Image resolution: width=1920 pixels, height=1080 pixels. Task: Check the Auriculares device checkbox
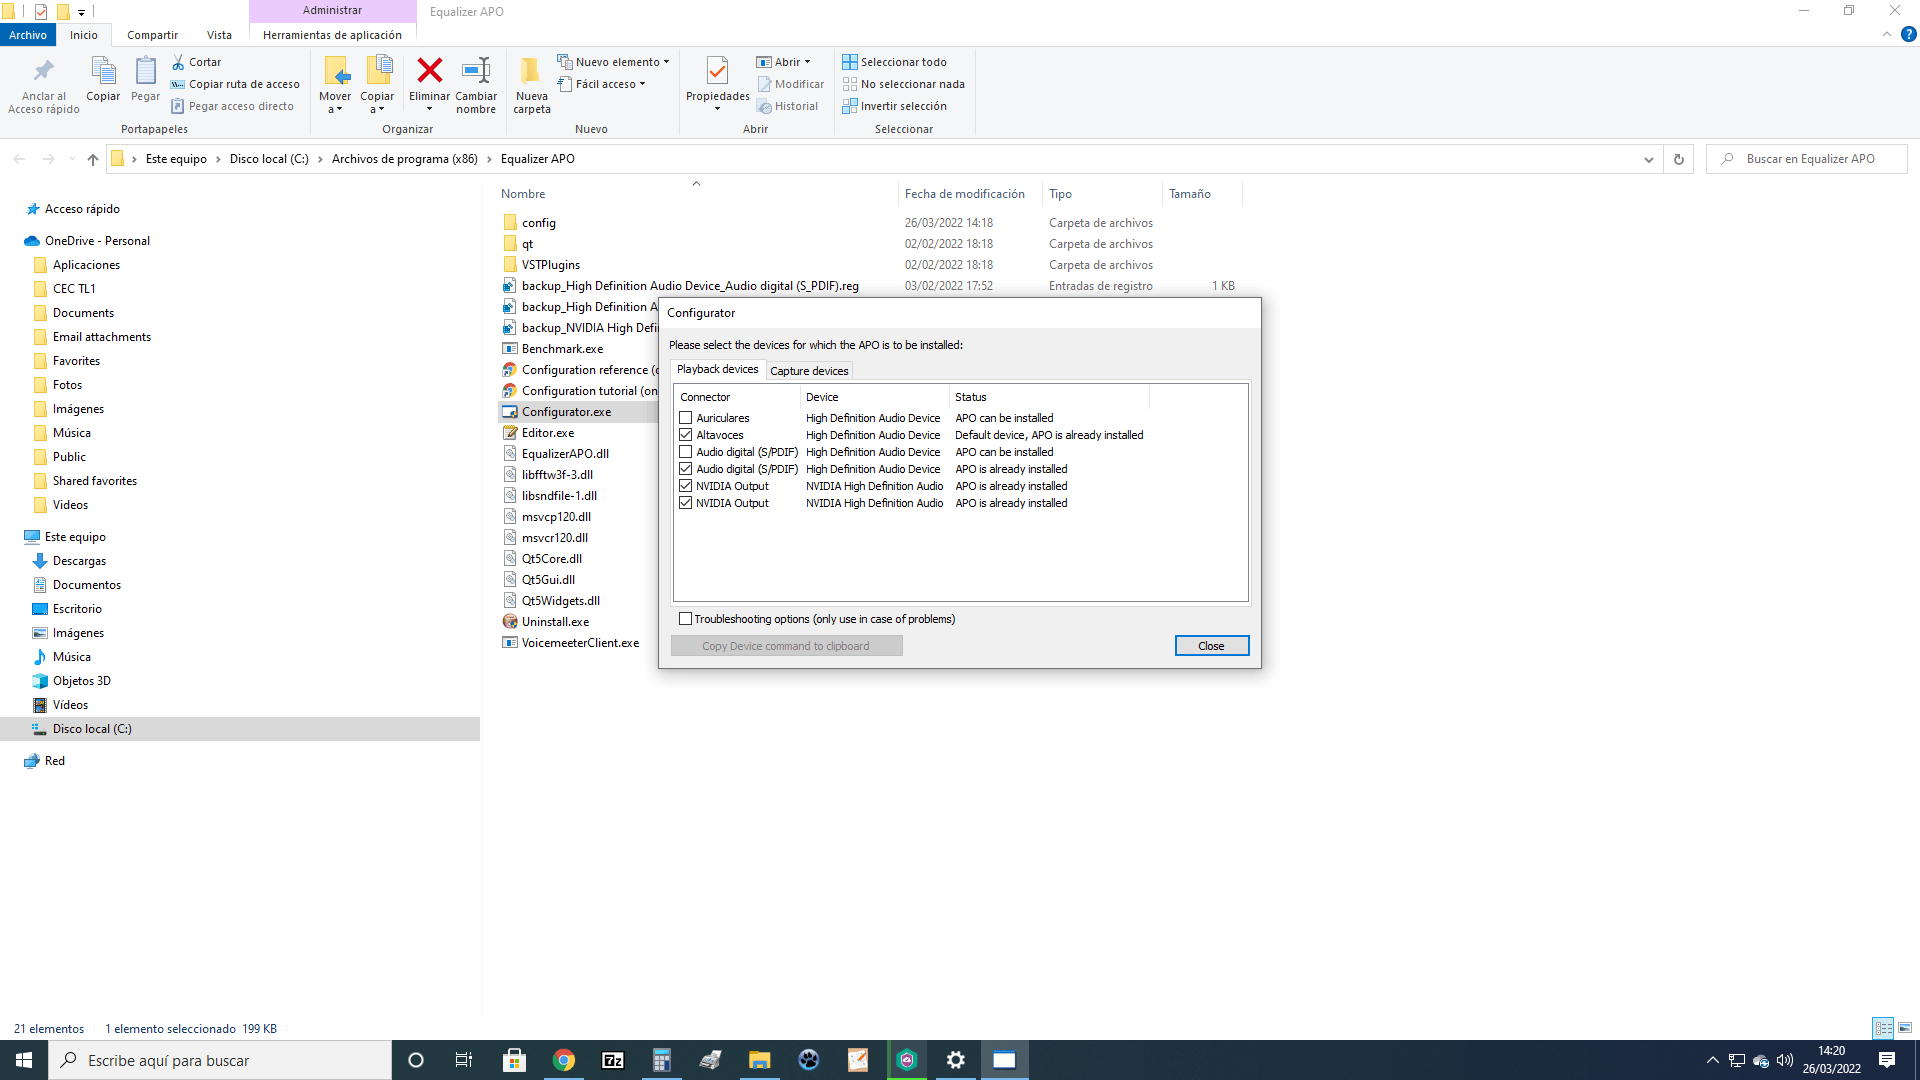tap(686, 418)
